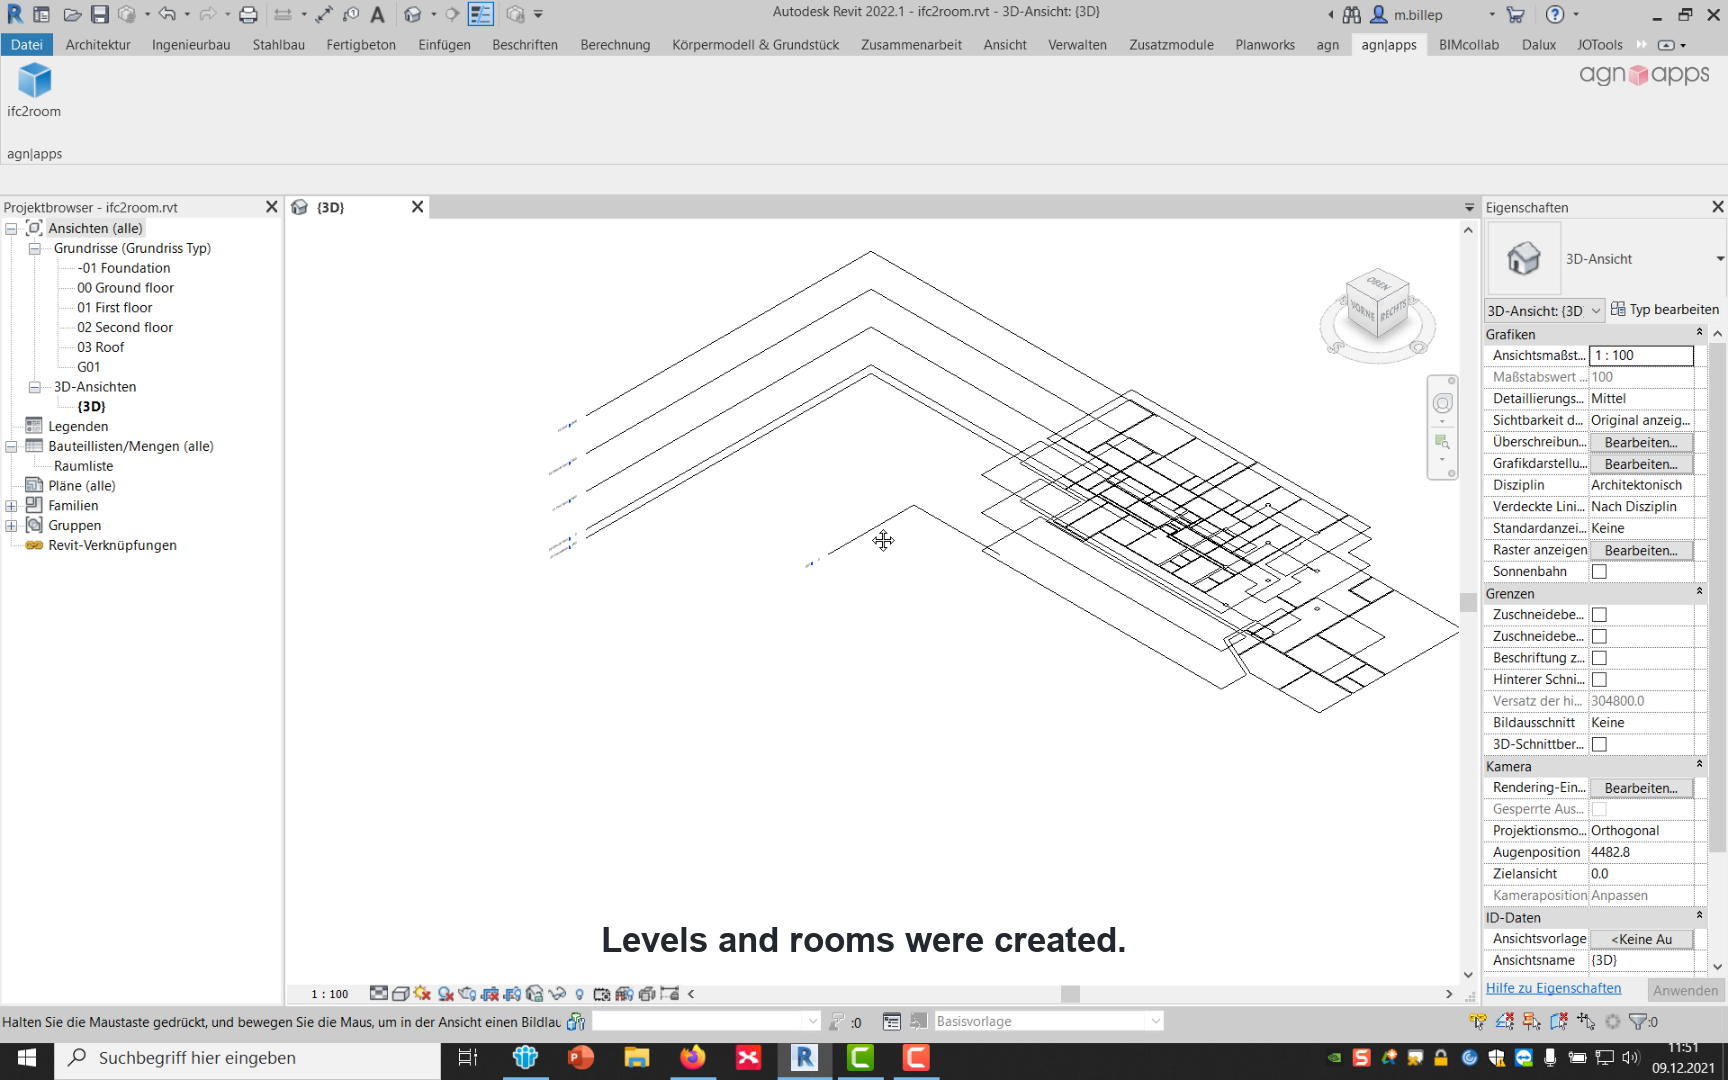Screen dimensions: 1728x1080
Task: Select the Aligned Dimension tool
Action: pyautogui.click(x=324, y=15)
